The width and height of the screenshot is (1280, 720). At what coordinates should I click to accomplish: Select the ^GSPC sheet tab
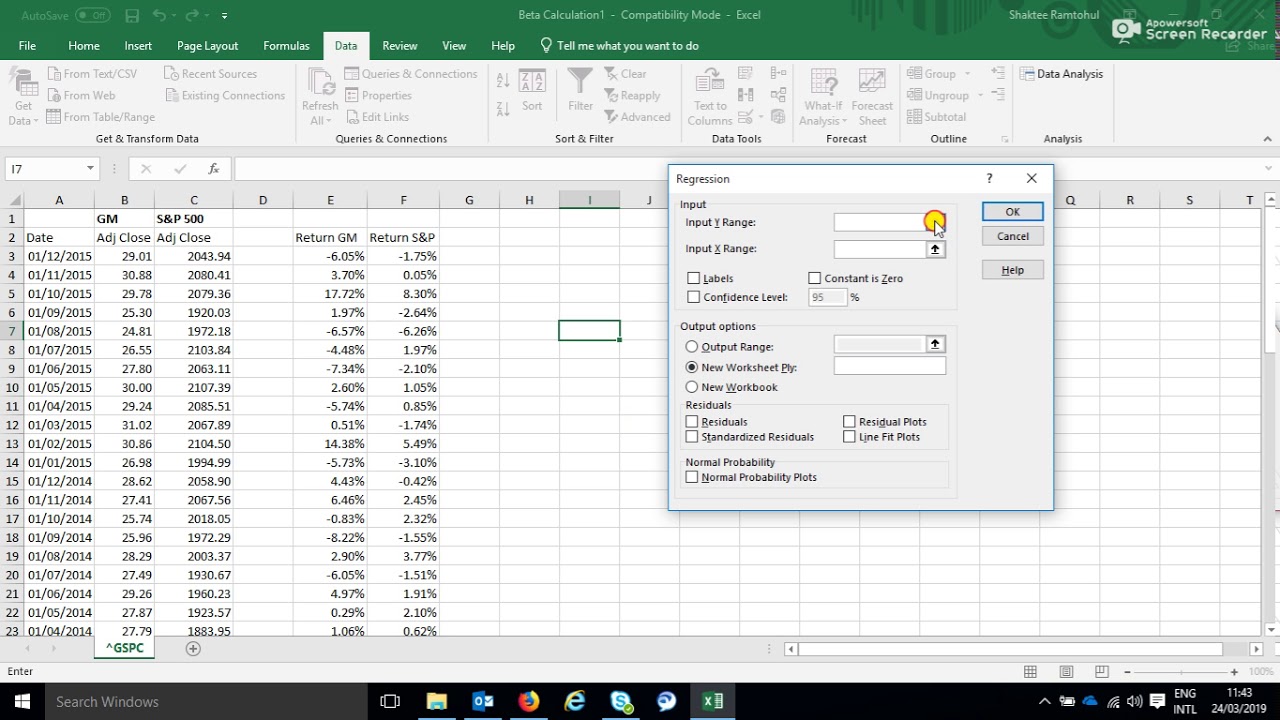coord(124,648)
